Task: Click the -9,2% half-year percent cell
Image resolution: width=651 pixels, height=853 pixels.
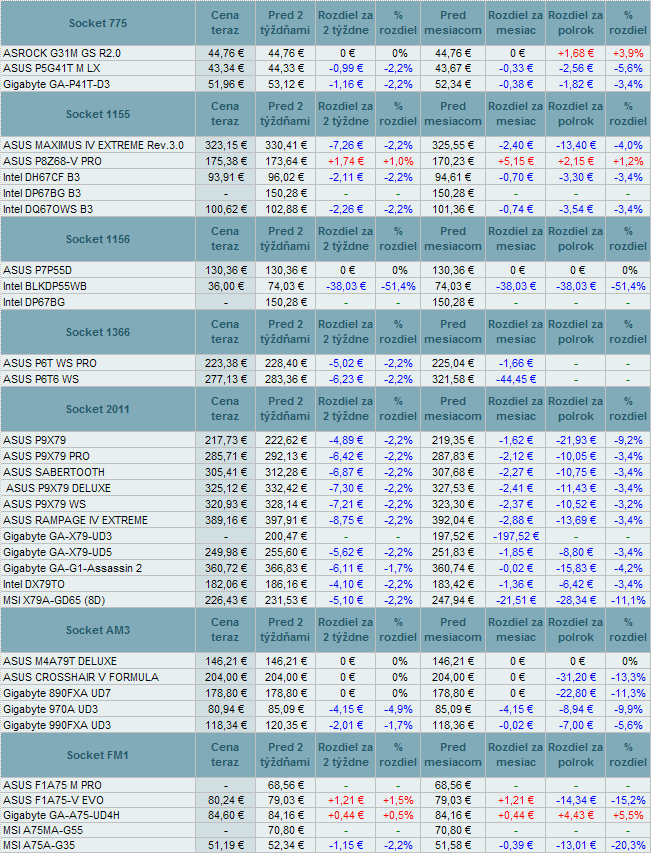Action: (628, 440)
